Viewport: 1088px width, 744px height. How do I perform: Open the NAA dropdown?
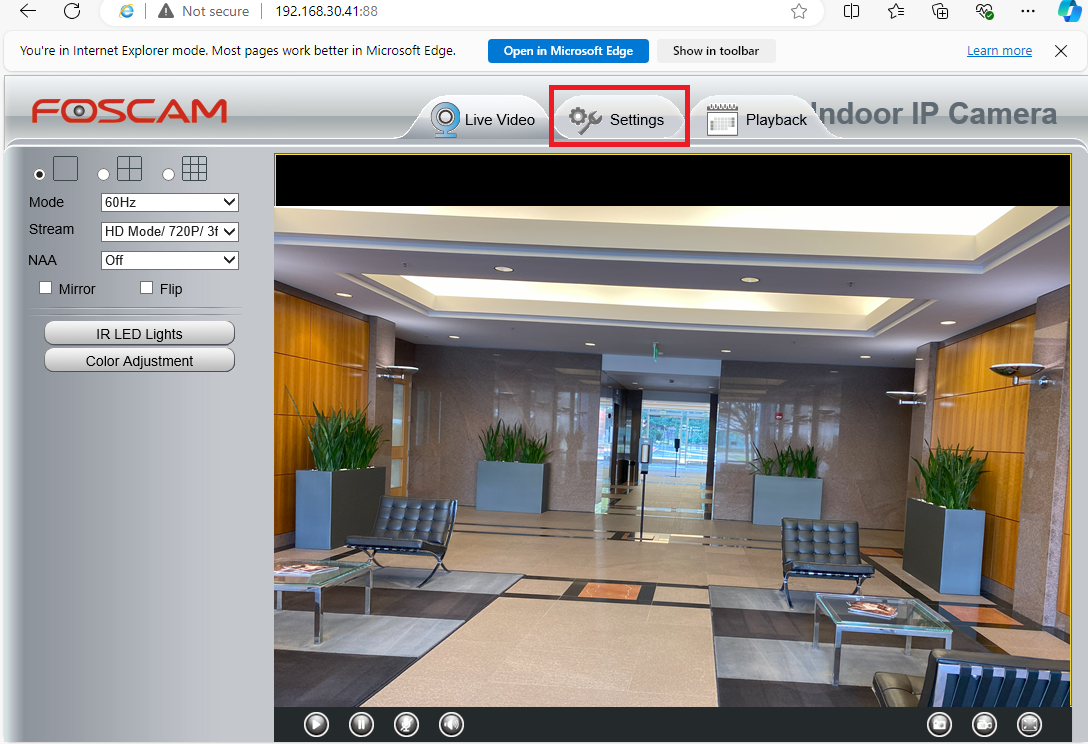click(x=170, y=260)
